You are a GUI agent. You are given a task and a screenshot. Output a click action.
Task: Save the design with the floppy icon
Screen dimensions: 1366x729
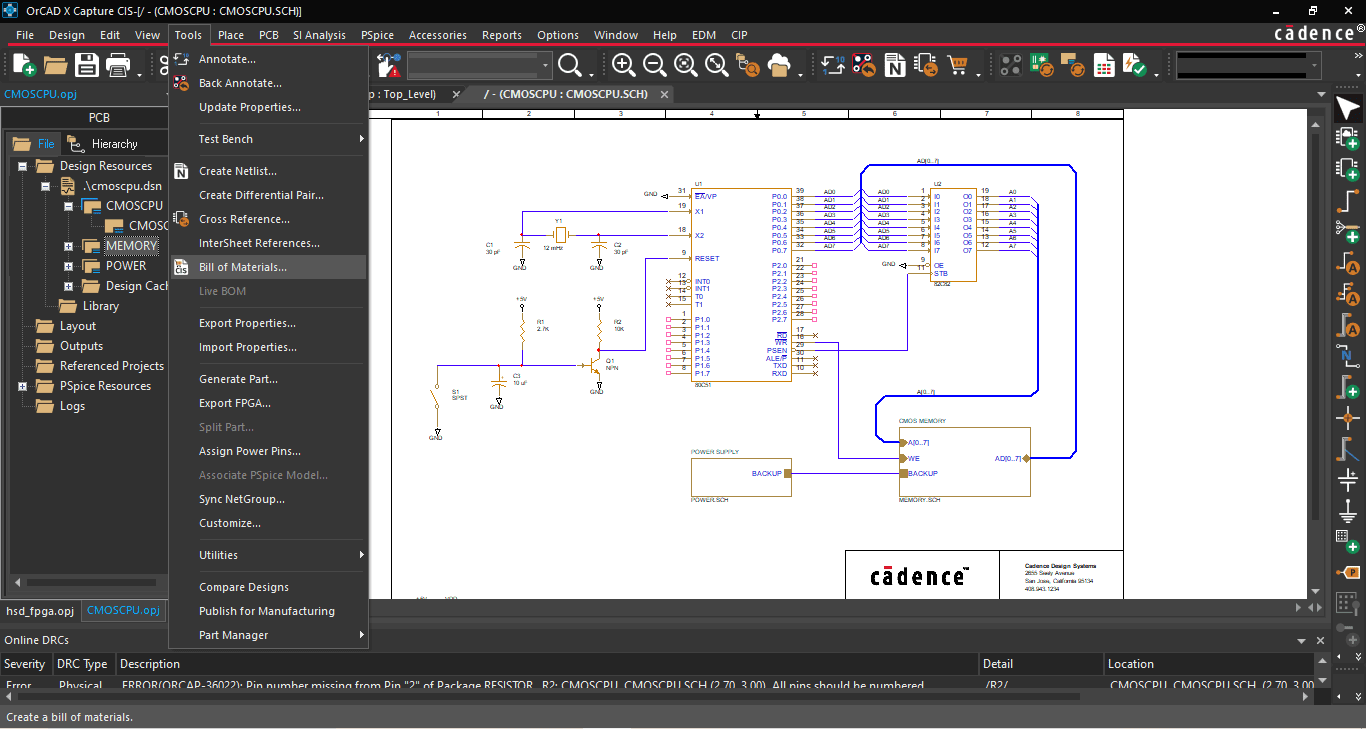[87, 66]
